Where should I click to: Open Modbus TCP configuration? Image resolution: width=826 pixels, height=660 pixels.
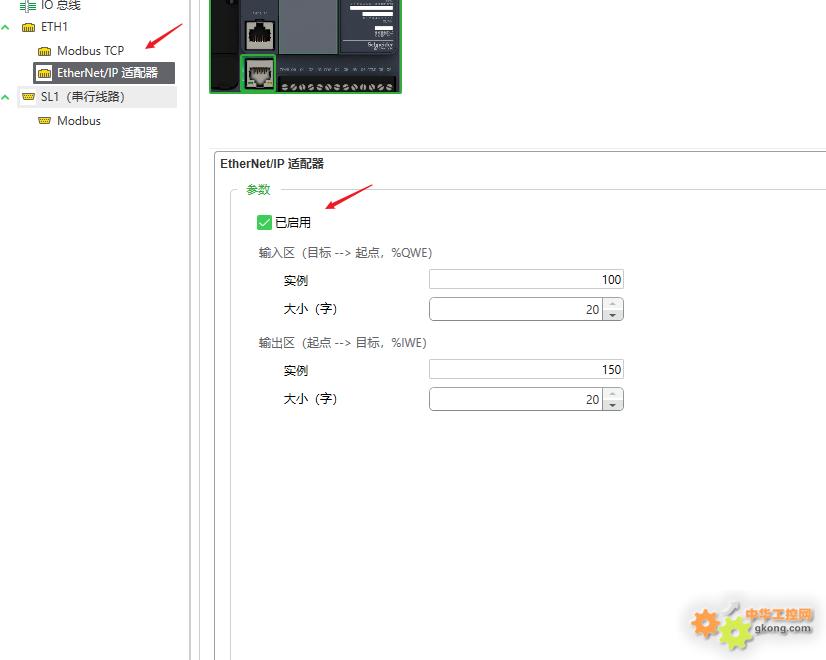pos(91,51)
